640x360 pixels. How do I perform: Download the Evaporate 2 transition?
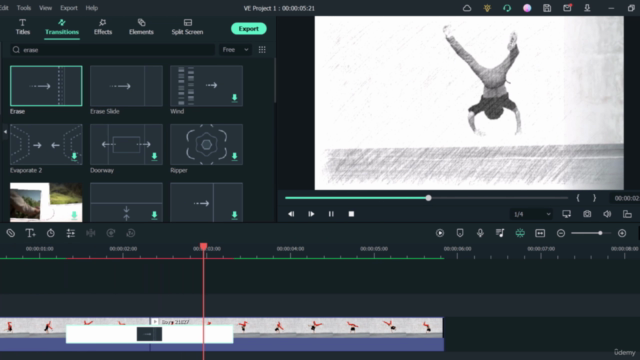(74, 156)
